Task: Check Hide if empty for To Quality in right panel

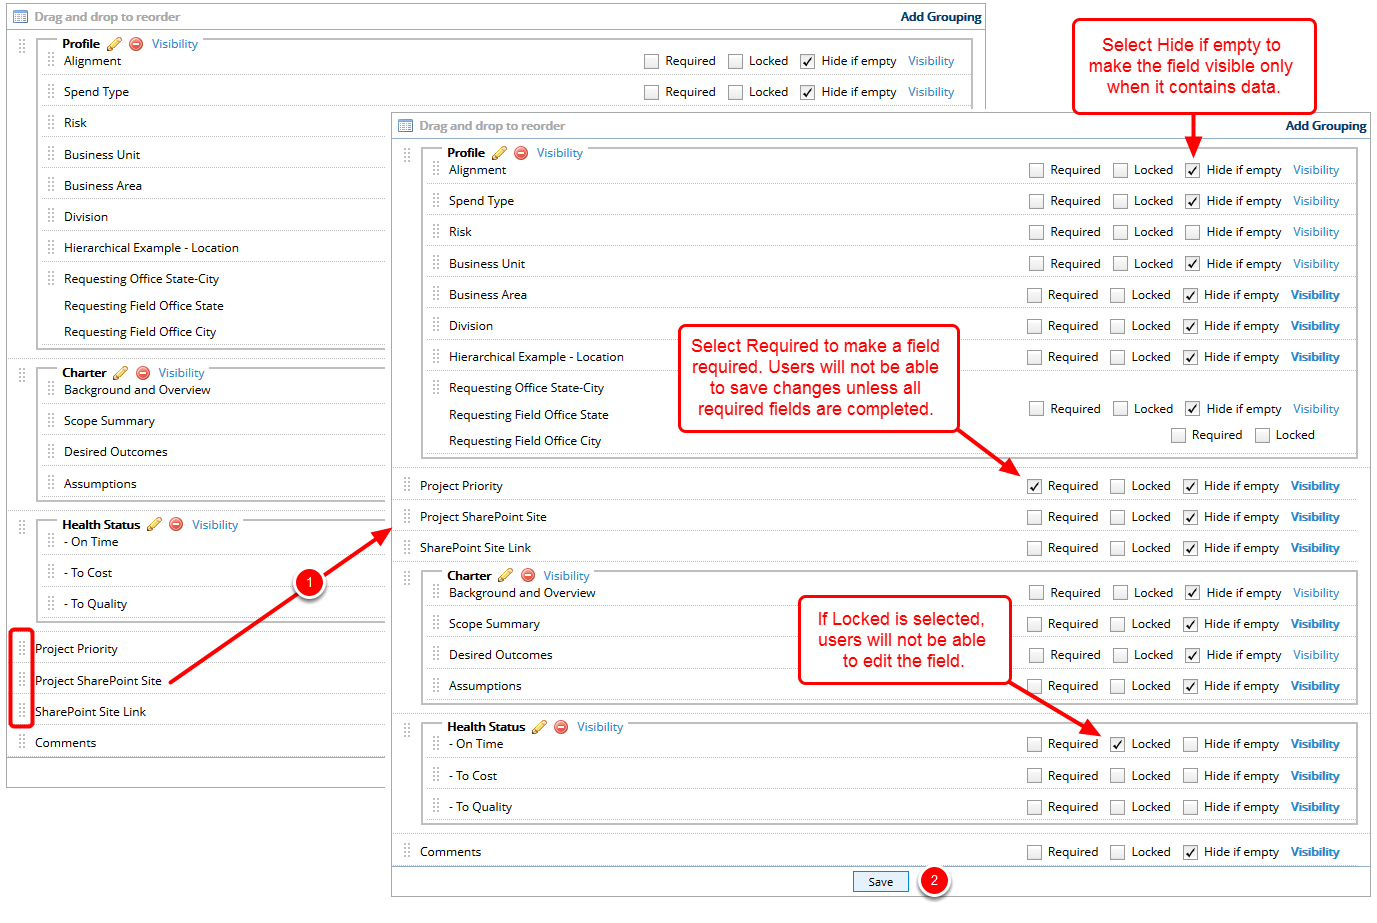Action: click(1190, 807)
